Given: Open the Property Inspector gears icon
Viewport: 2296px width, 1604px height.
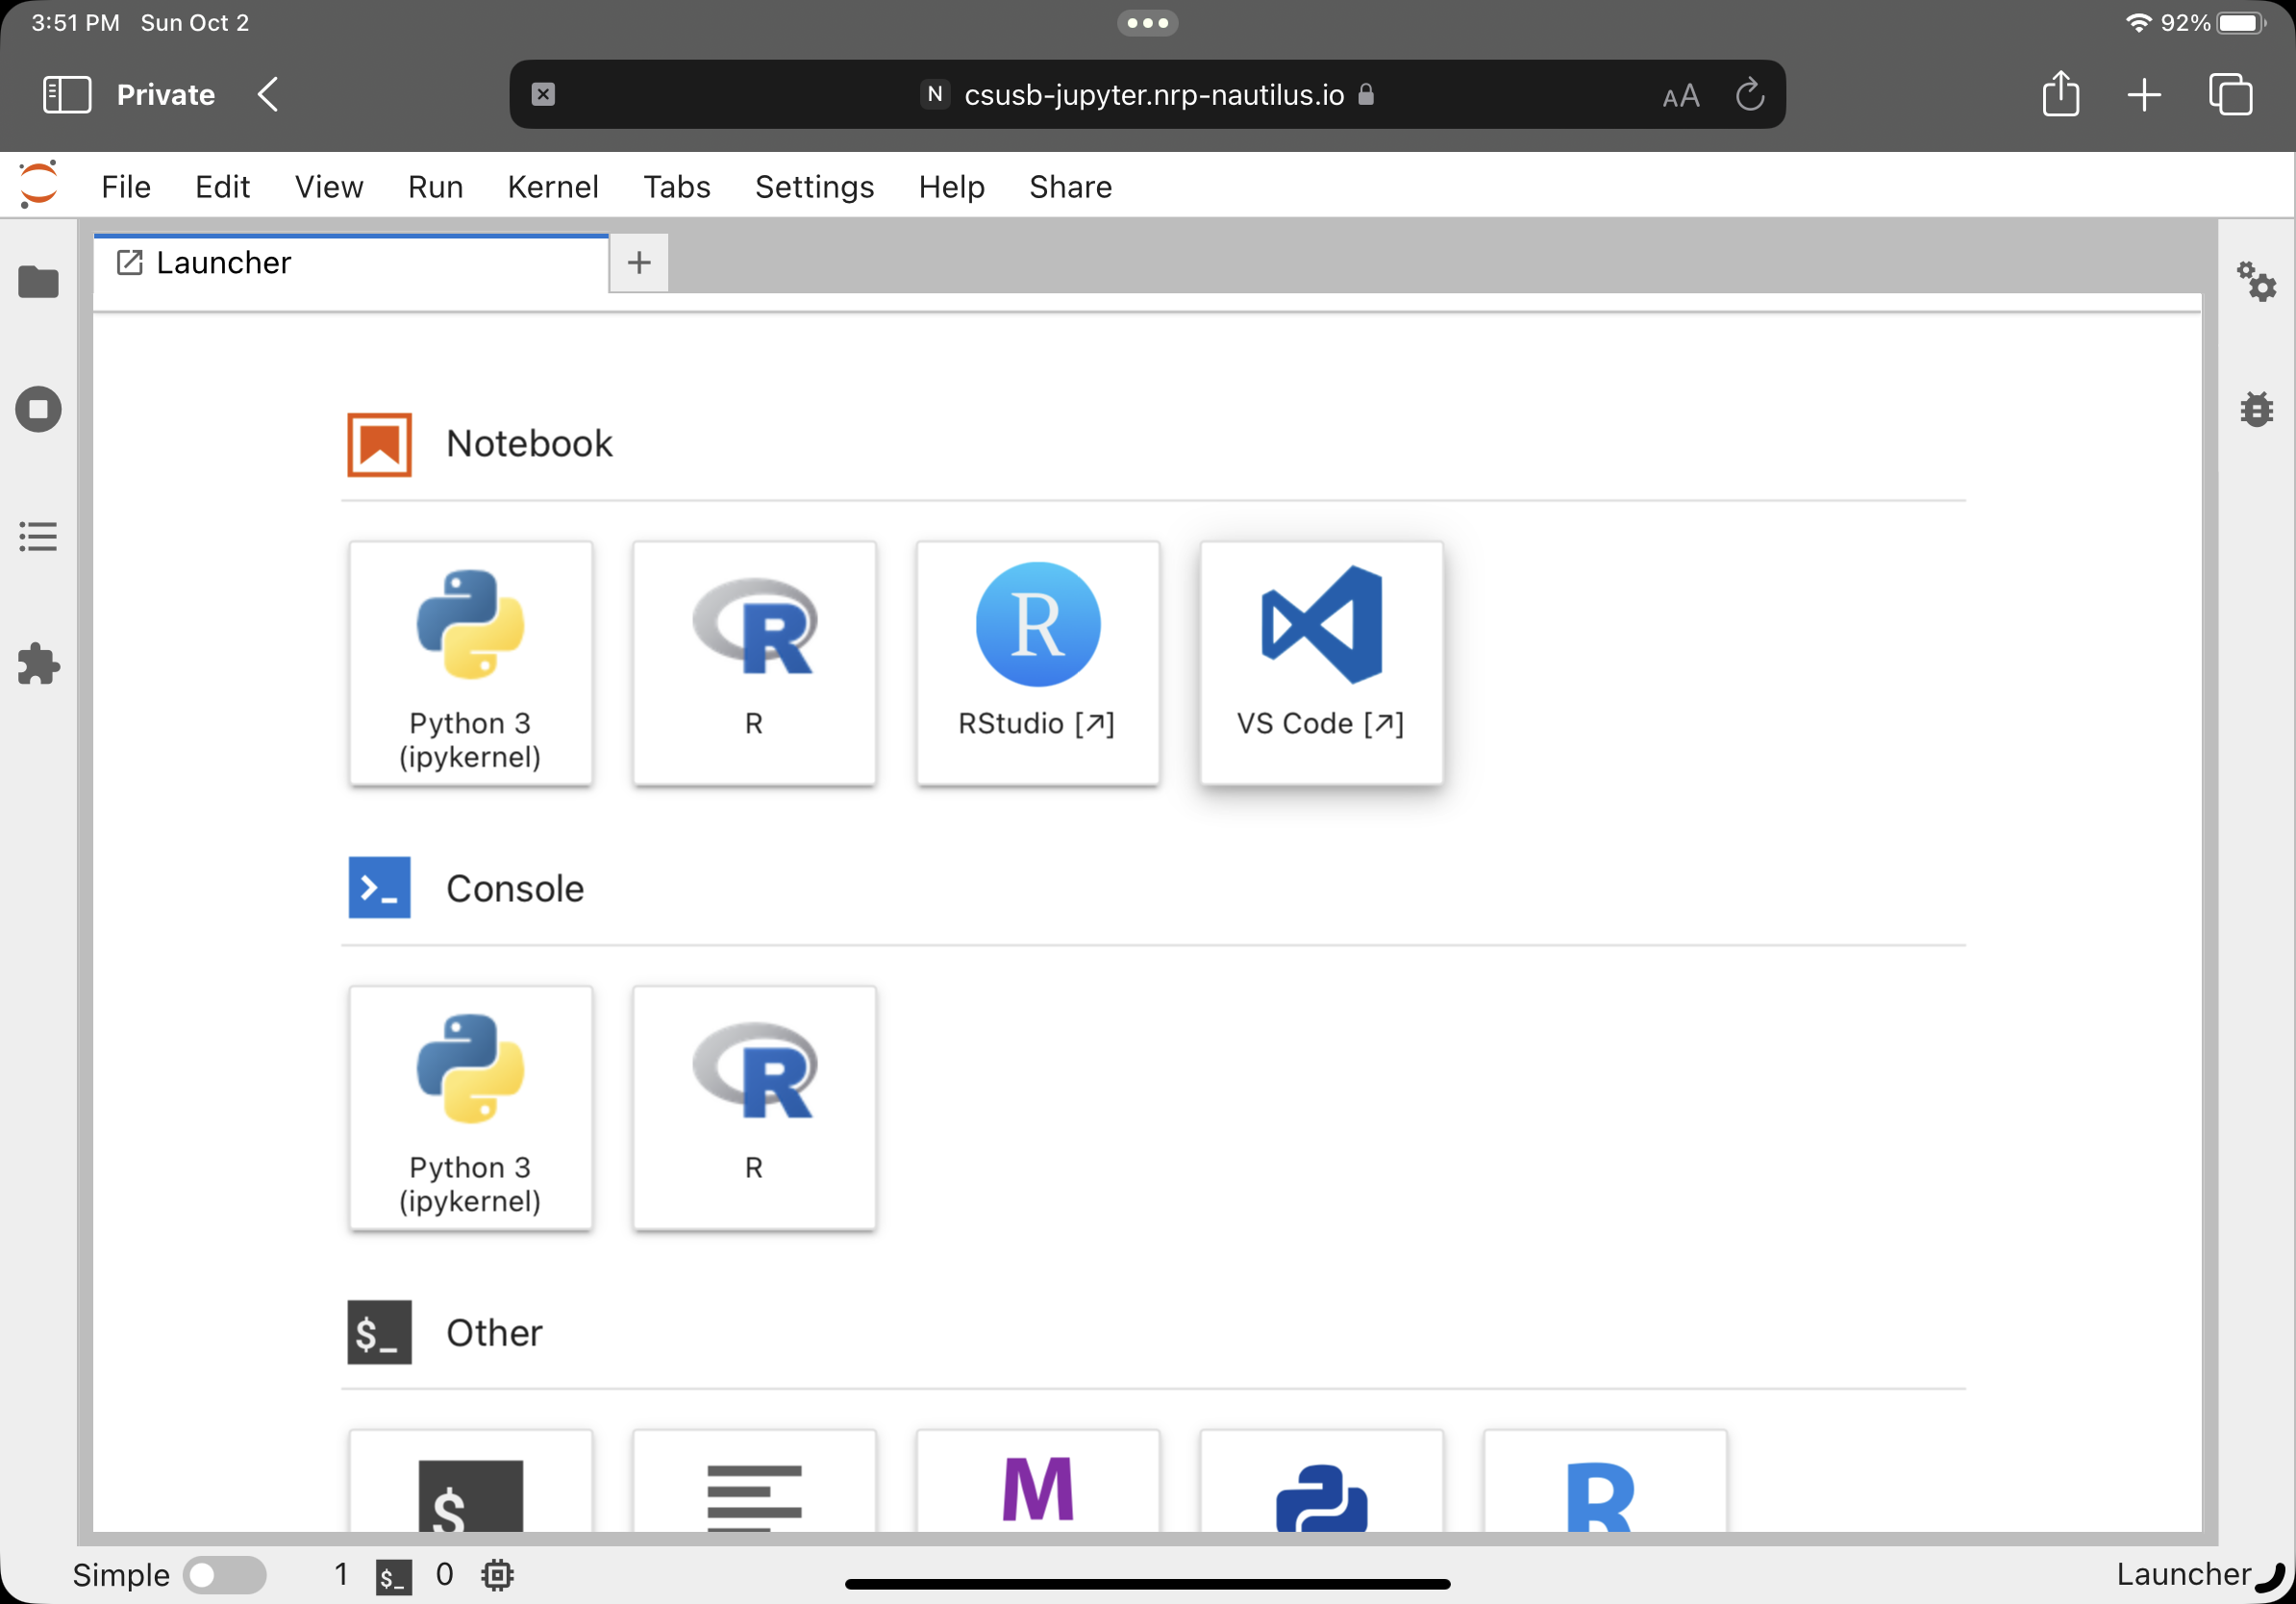Looking at the screenshot, I should coord(2256,282).
